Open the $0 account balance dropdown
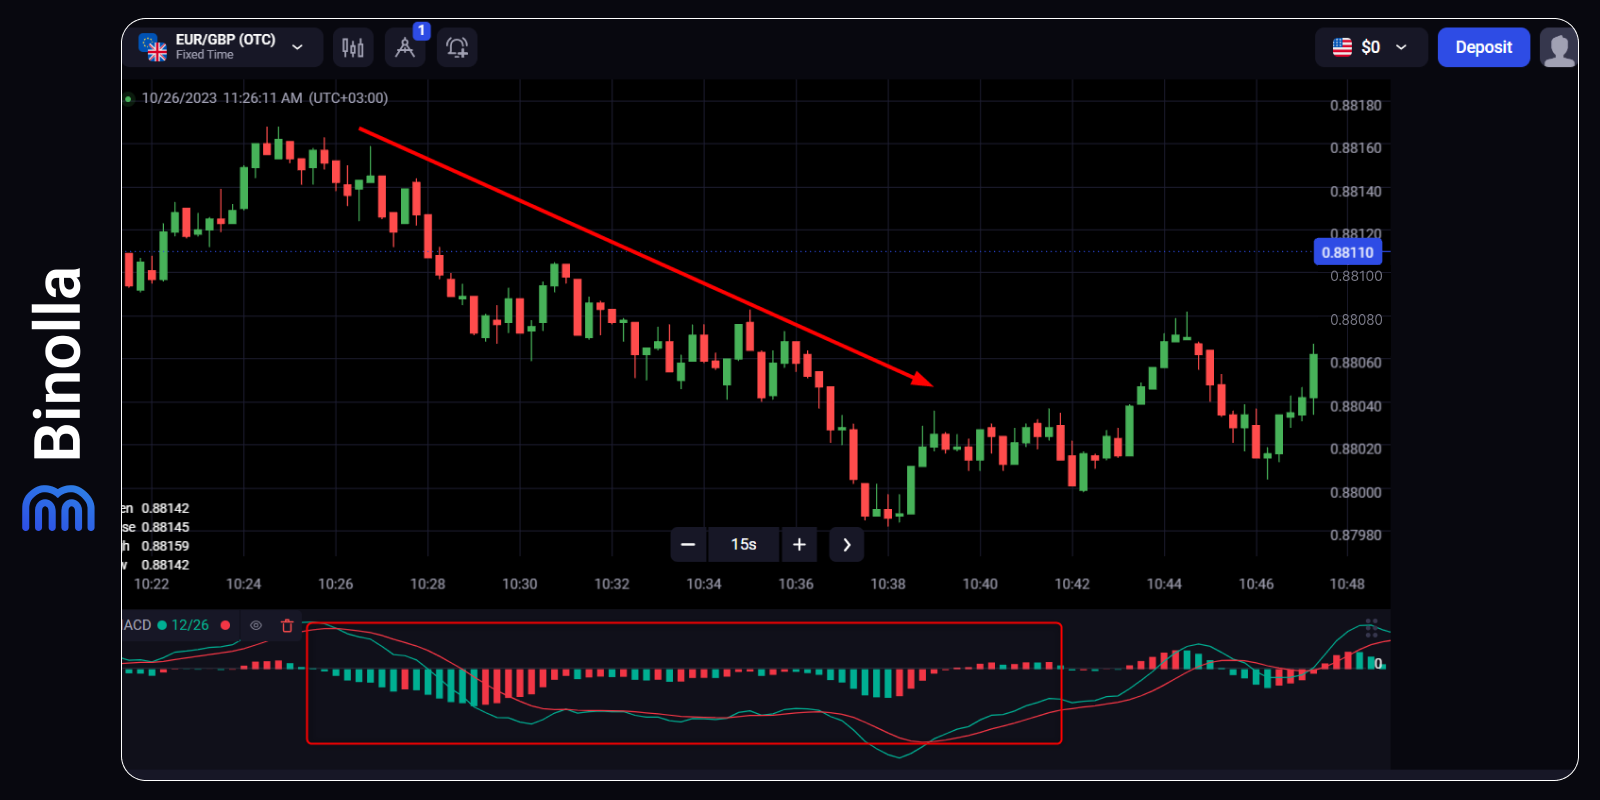Screen dimensions: 1600x800 pyautogui.click(x=1370, y=47)
